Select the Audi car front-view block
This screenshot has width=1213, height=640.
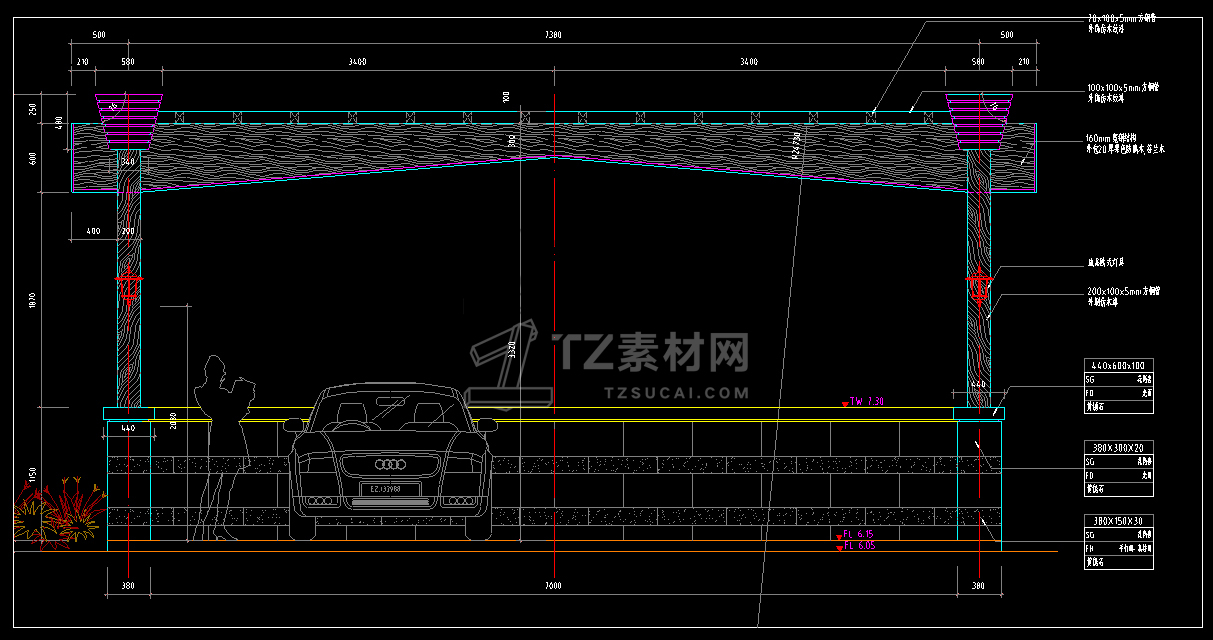click(390, 462)
